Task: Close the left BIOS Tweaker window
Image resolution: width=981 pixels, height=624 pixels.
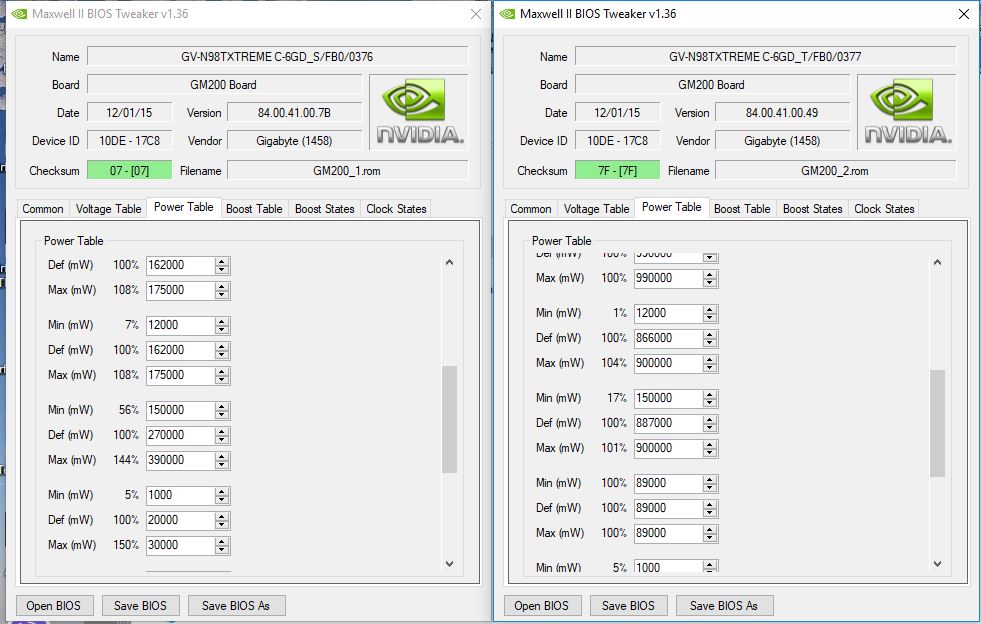Action: point(476,14)
